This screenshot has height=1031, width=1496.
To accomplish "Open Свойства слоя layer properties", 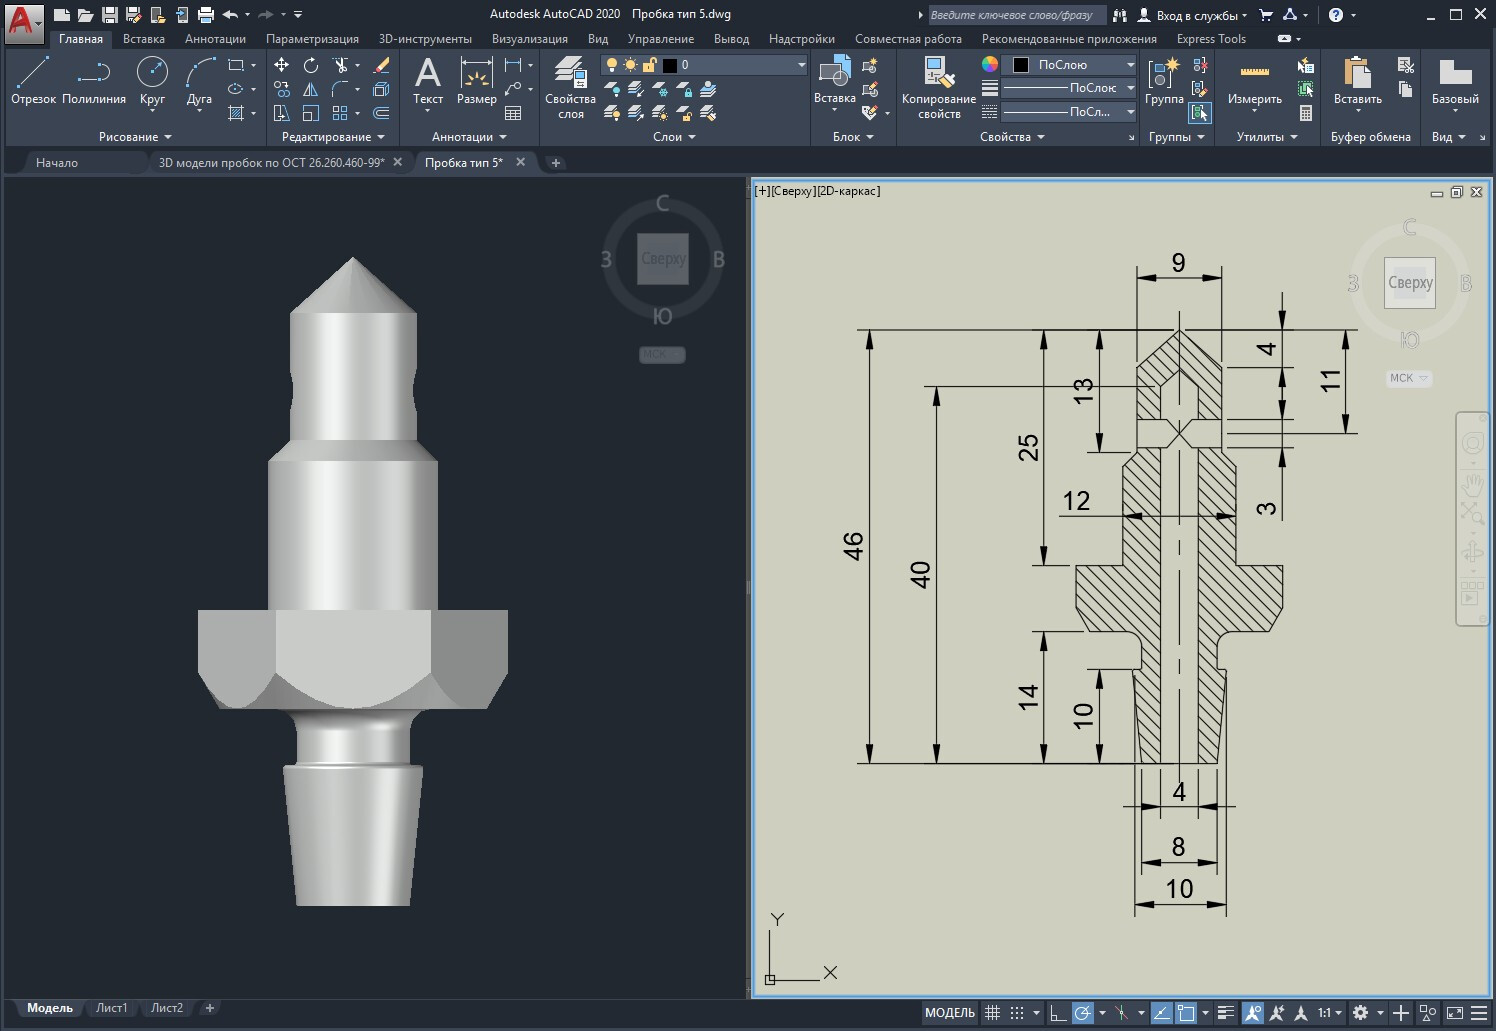I will [570, 88].
